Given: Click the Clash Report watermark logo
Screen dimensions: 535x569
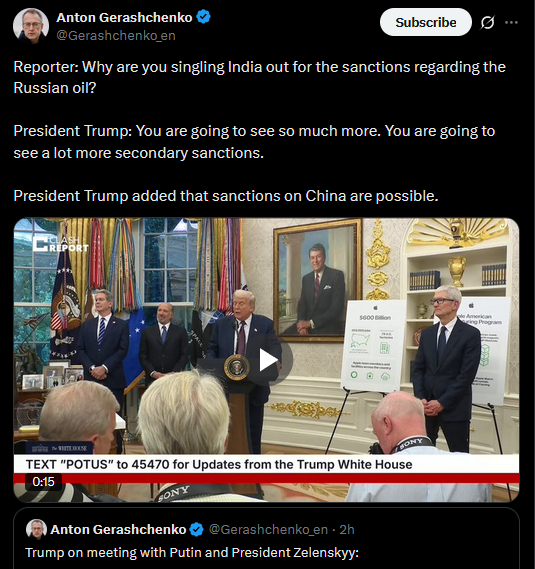Looking at the screenshot, I should coord(60,244).
